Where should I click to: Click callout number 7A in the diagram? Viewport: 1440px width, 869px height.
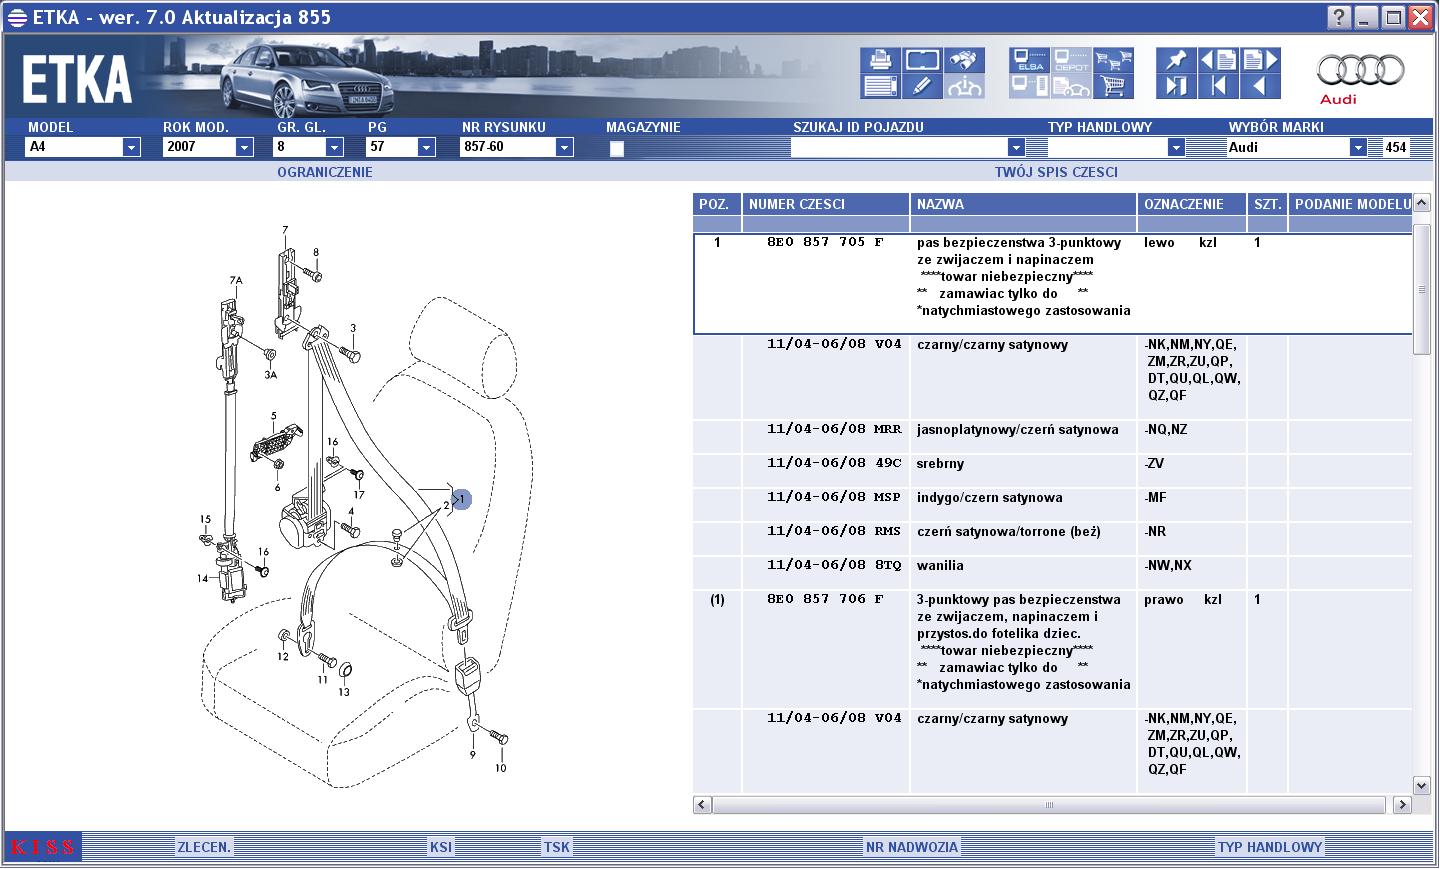(236, 281)
